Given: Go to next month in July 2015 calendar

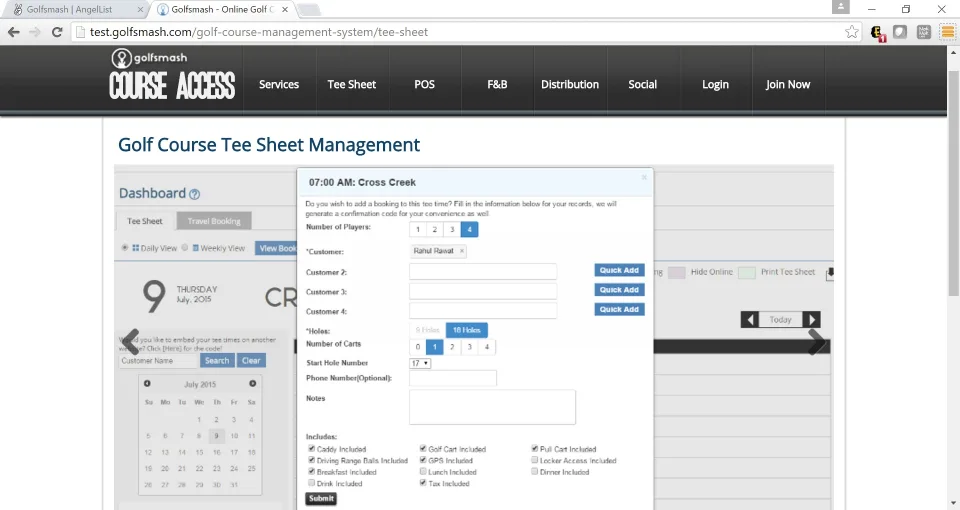Looking at the screenshot, I should point(252,384).
